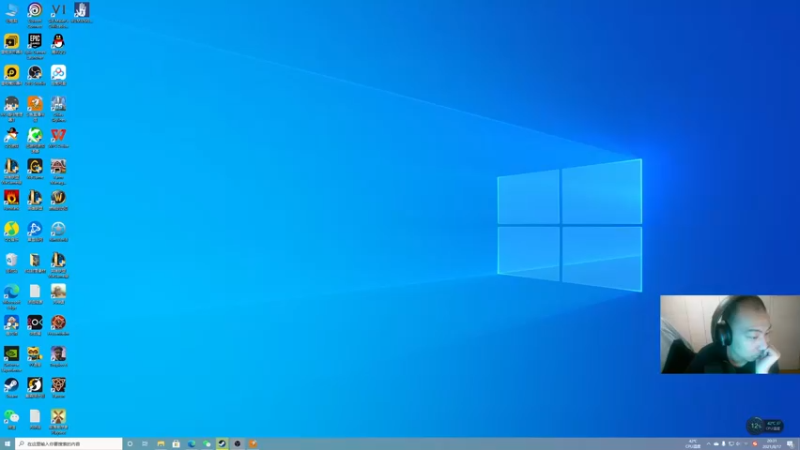Viewport: 800px width, 450px height.
Task: Expand the system tray hidden icons chevron
Action: tap(708, 444)
